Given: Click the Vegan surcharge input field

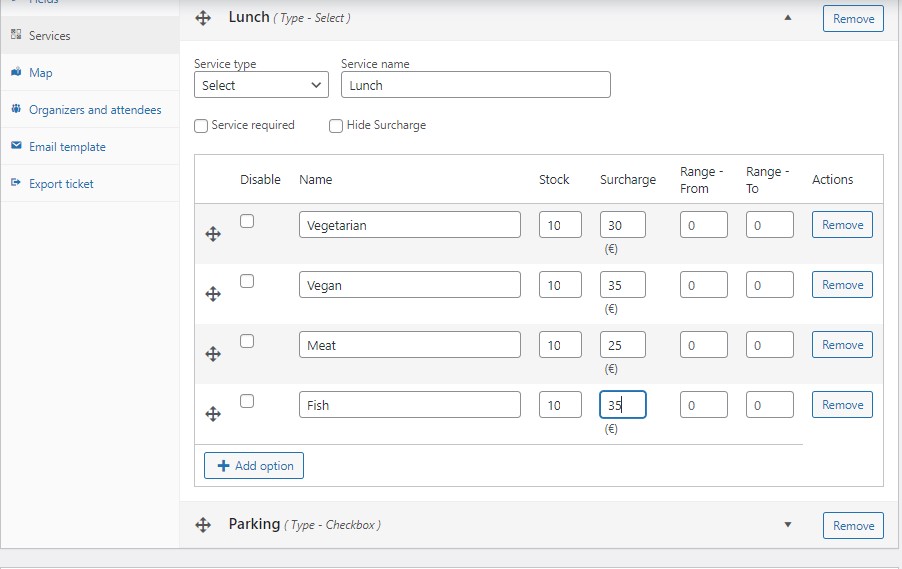Looking at the screenshot, I should coord(622,285).
